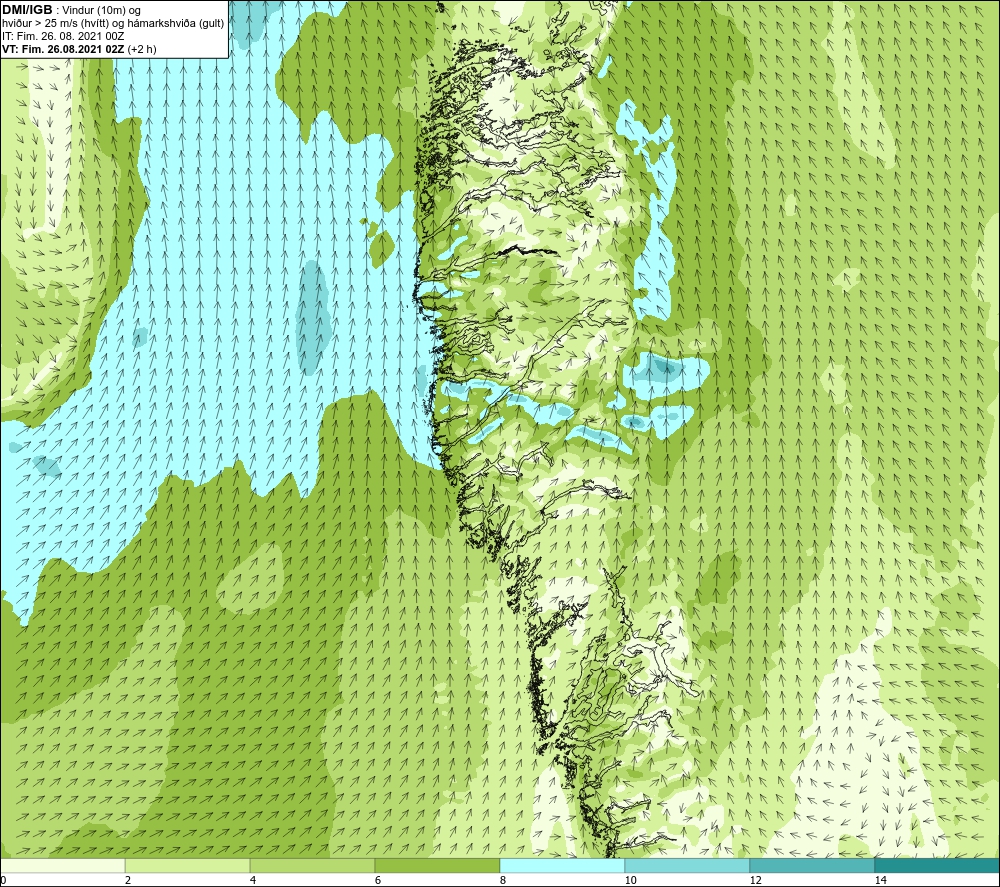Click the '2' label on the color scale
Image resolution: width=1000 pixels, height=887 pixels.
pos(128,880)
